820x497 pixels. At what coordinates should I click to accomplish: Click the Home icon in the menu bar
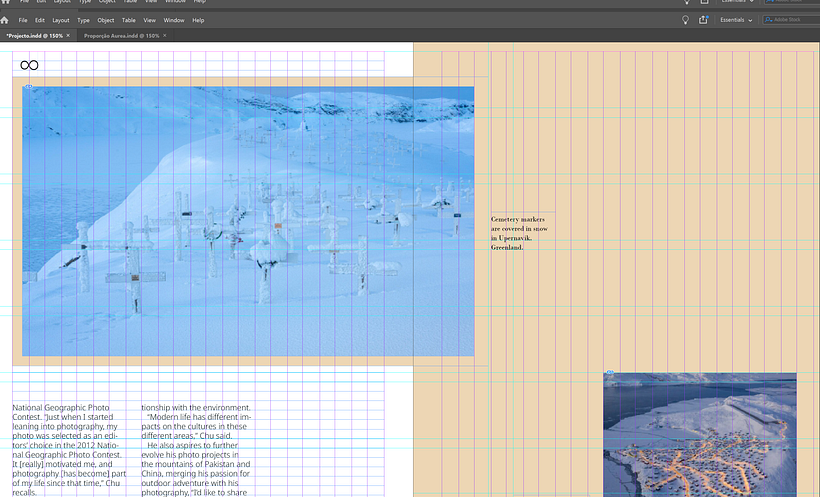tap(5, 20)
